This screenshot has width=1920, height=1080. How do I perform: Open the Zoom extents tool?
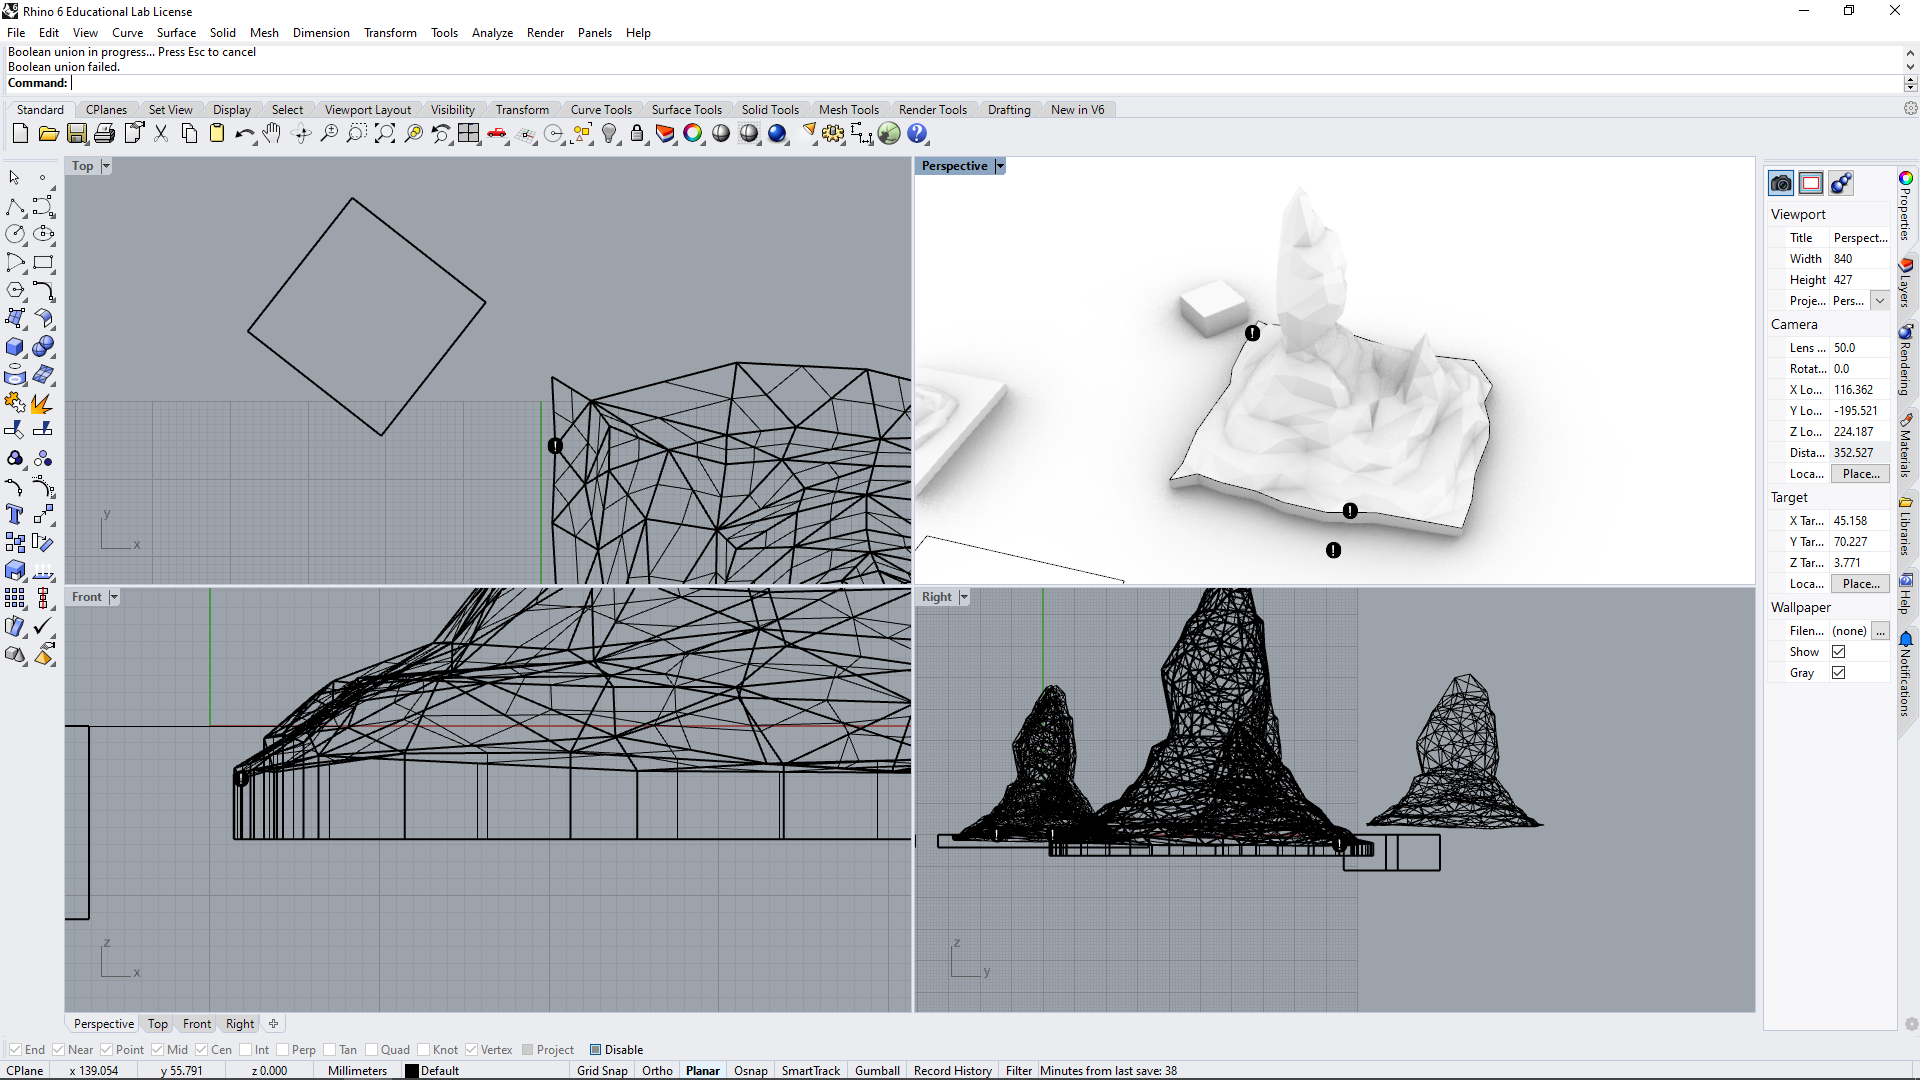(385, 133)
